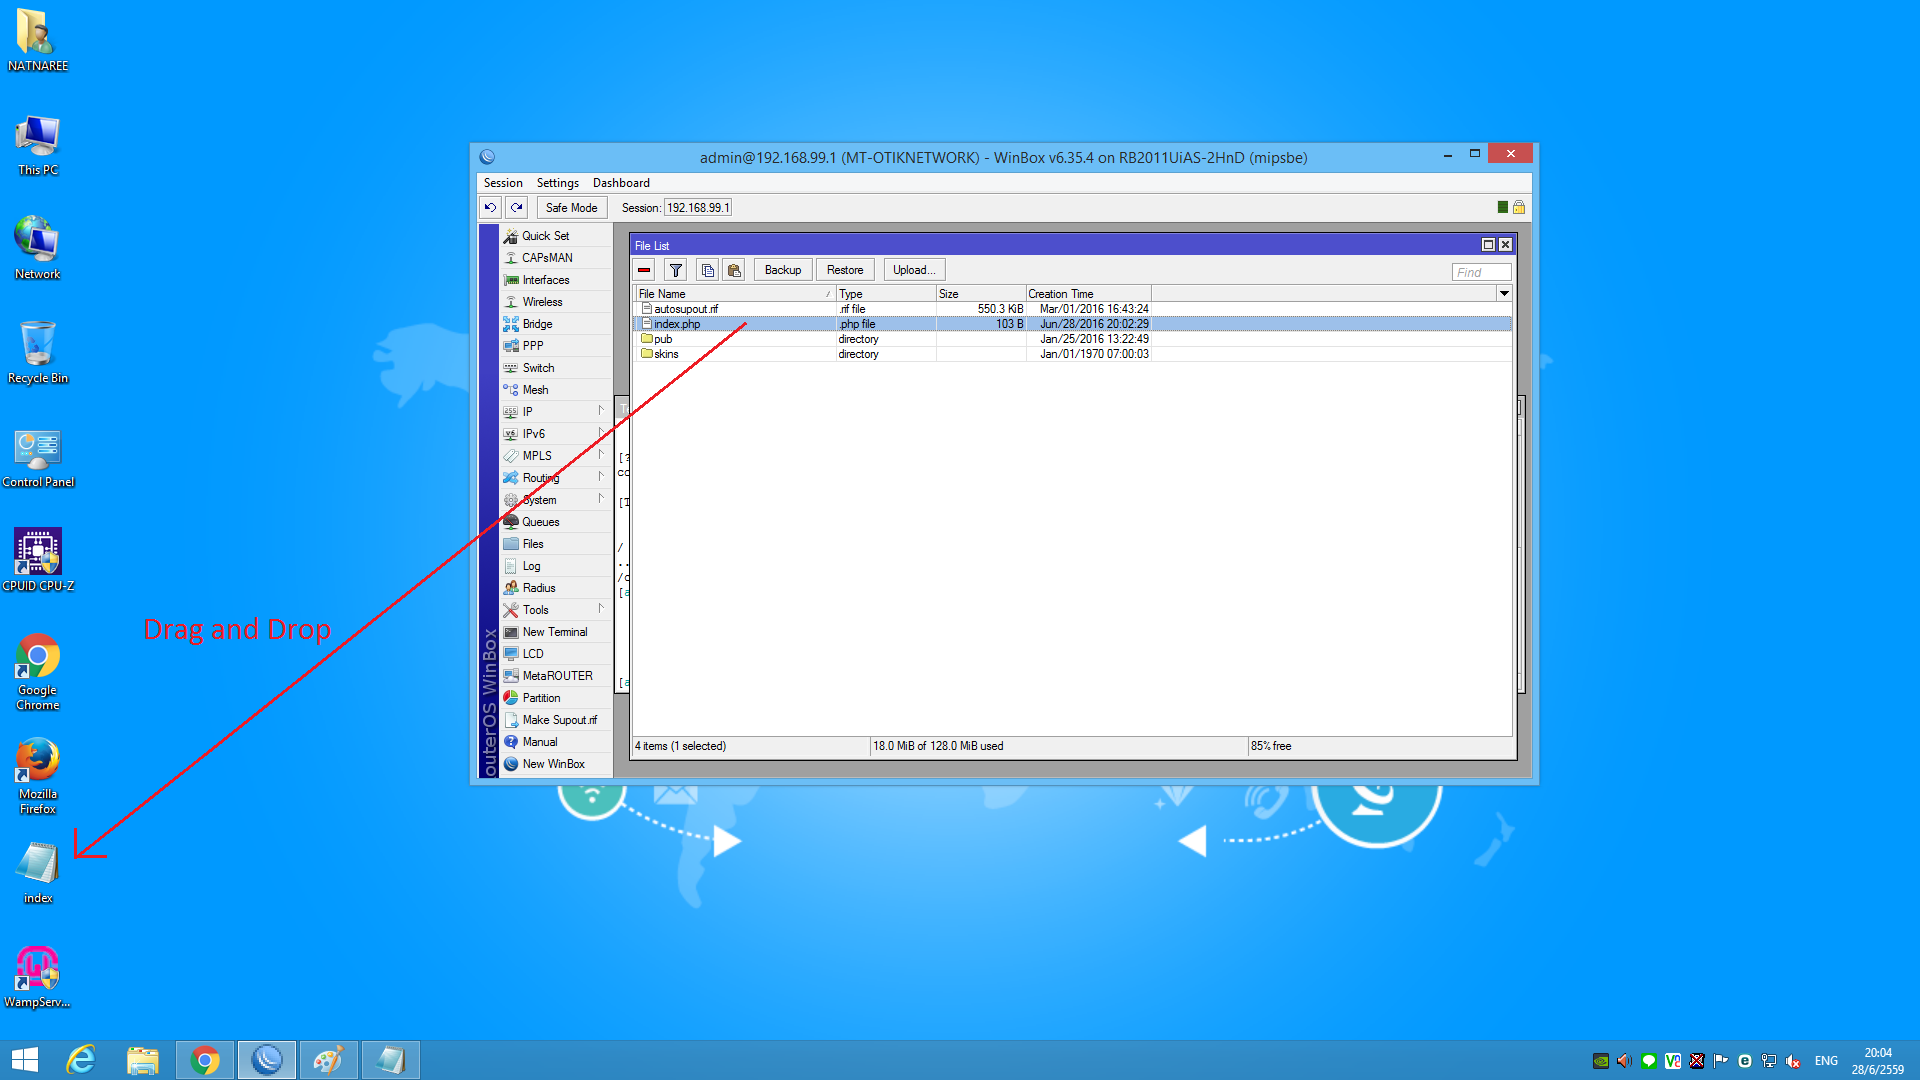Toggle the Safe Mode button
Viewport: 1920px width, 1080px height.
pyautogui.click(x=571, y=207)
